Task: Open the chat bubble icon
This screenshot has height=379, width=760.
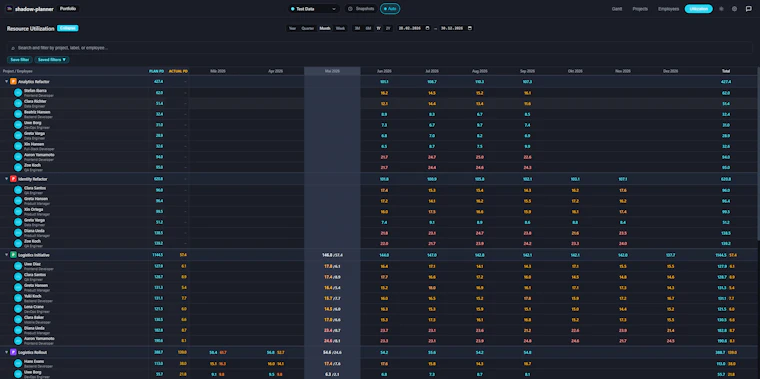Action: coord(748,9)
